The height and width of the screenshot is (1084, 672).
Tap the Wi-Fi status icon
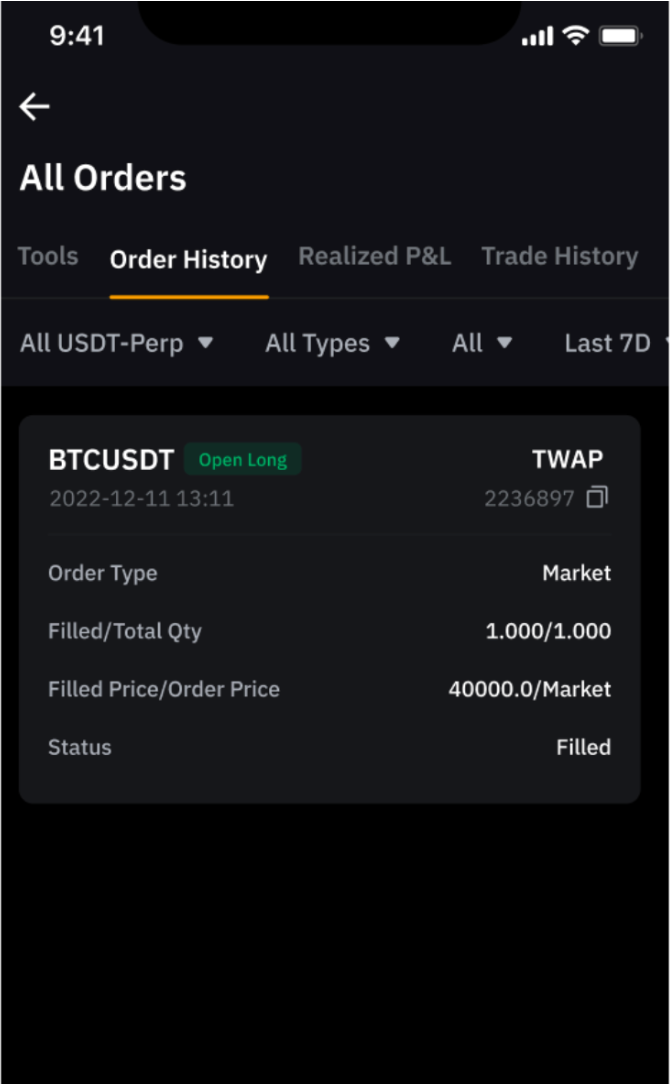575,35
